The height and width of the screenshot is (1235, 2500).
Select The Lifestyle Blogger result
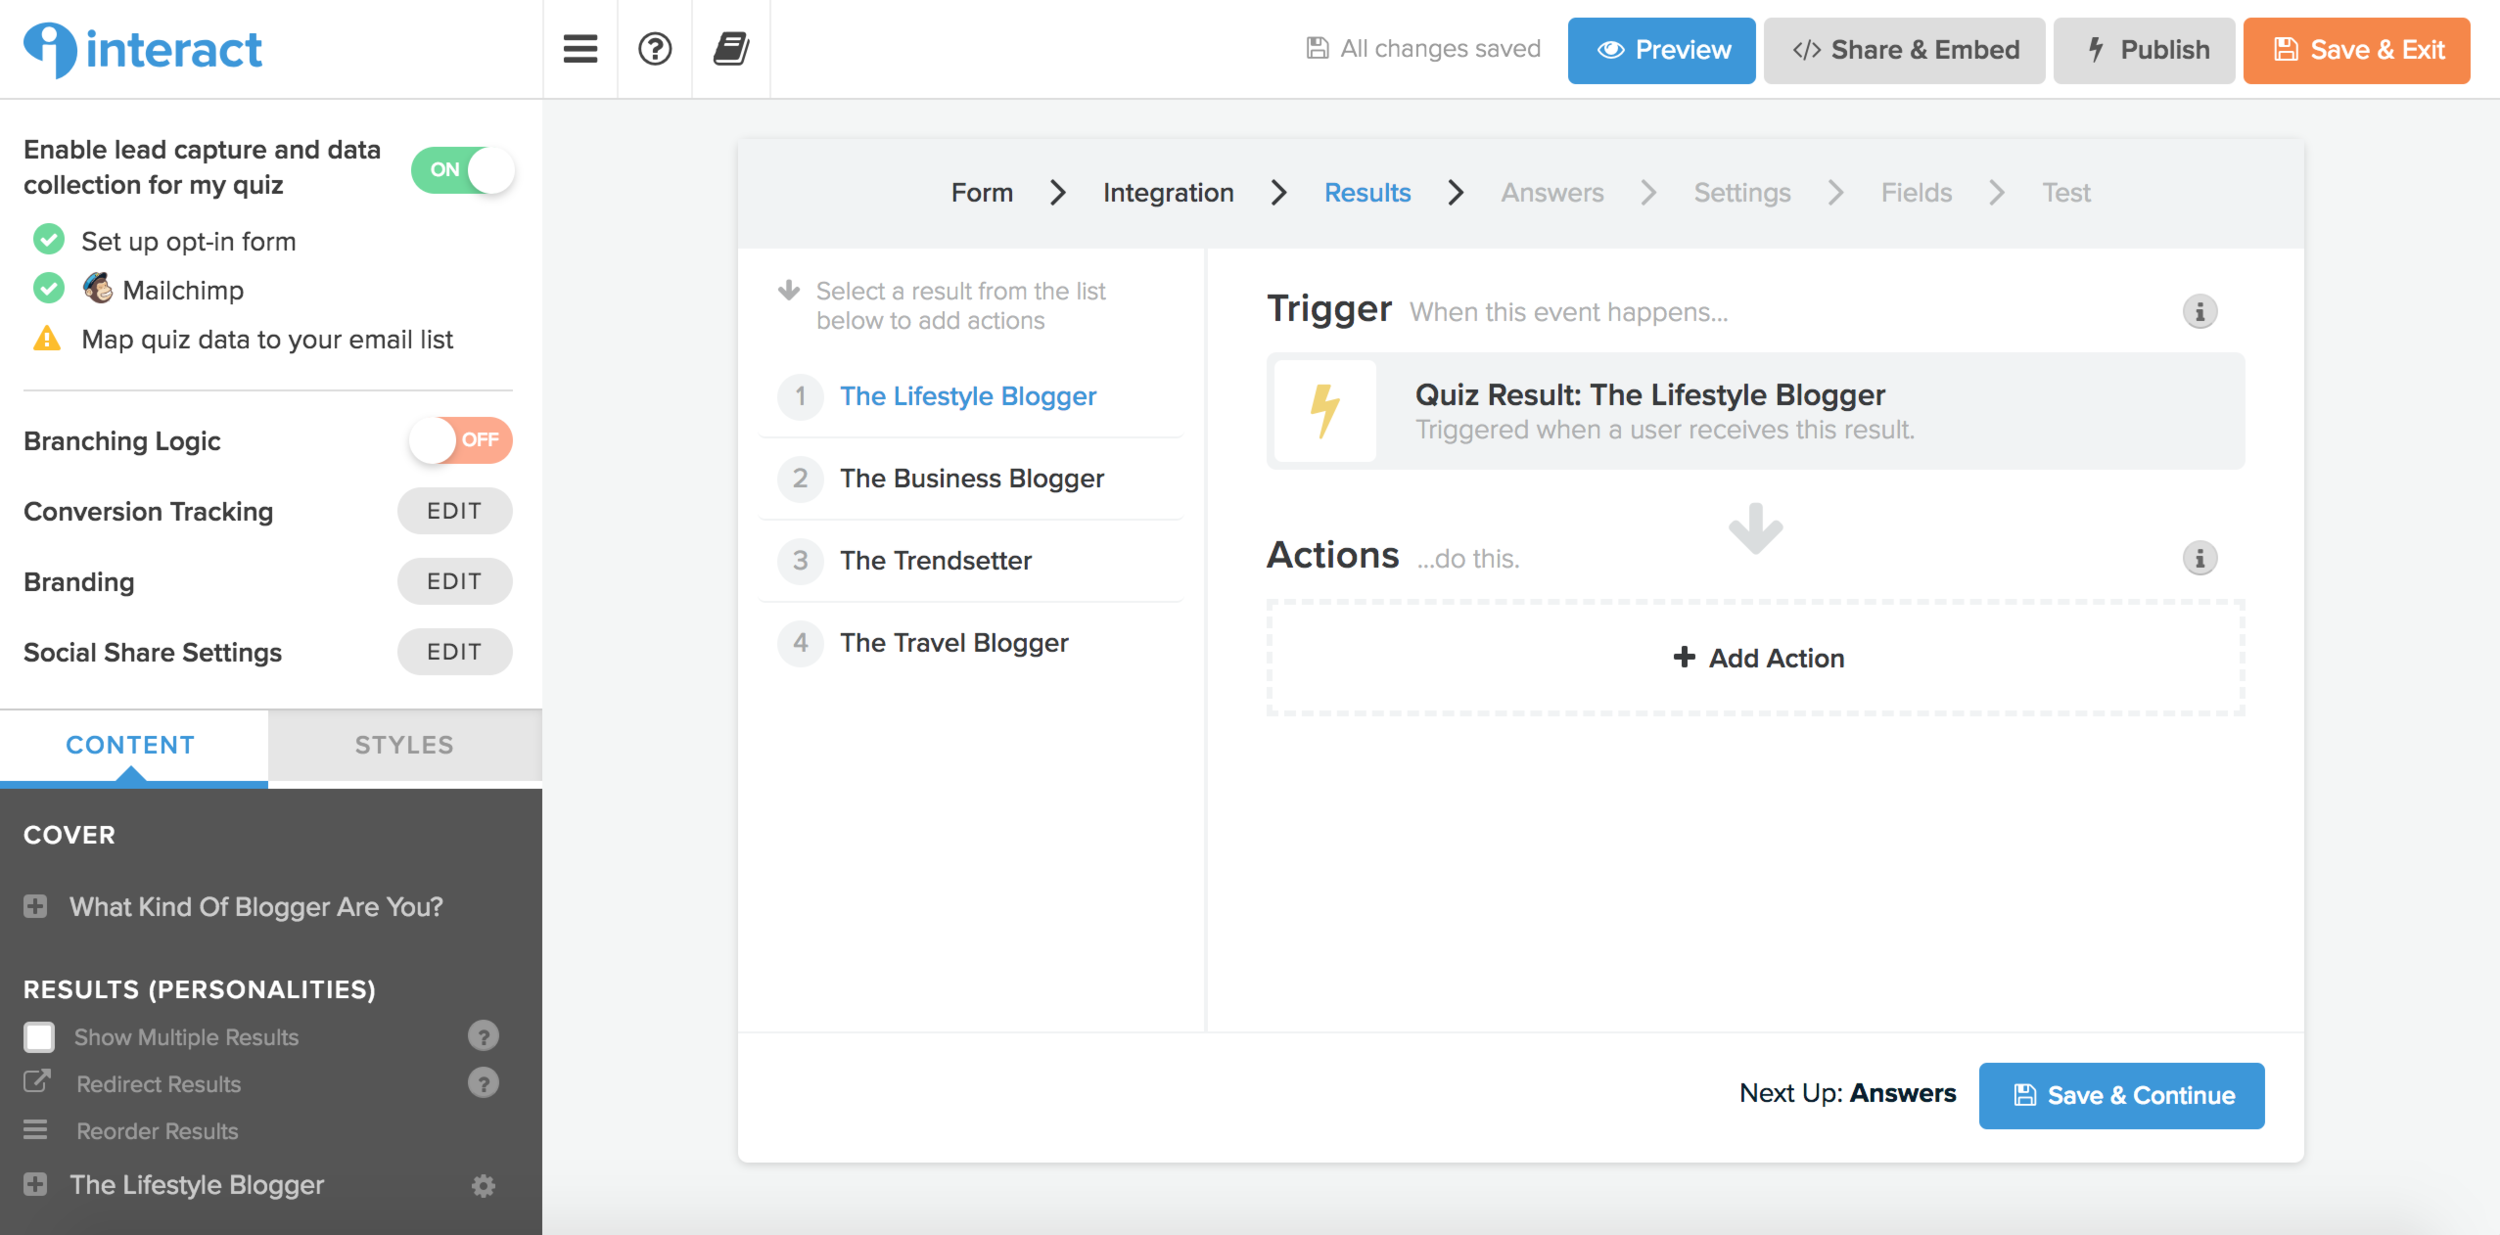[968, 396]
